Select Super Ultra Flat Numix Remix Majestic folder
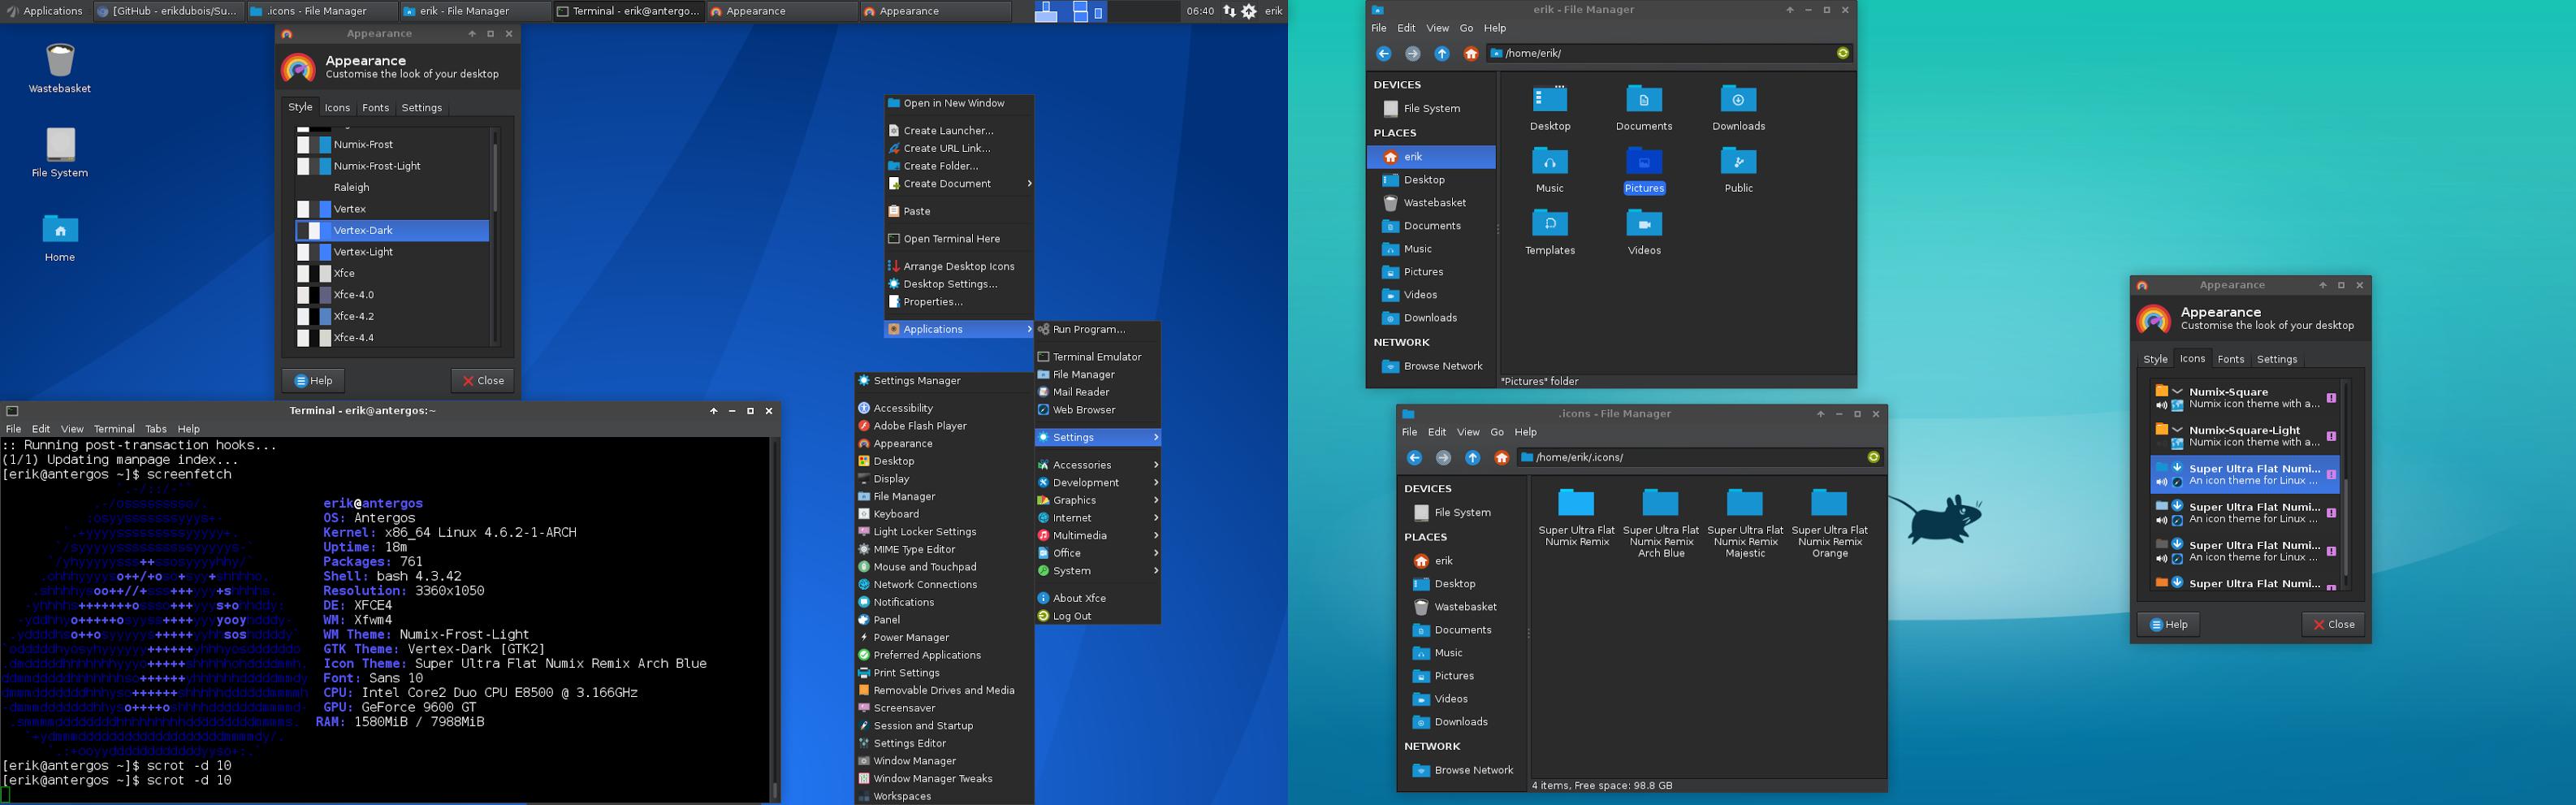This screenshot has width=2576, height=805. [1745, 523]
